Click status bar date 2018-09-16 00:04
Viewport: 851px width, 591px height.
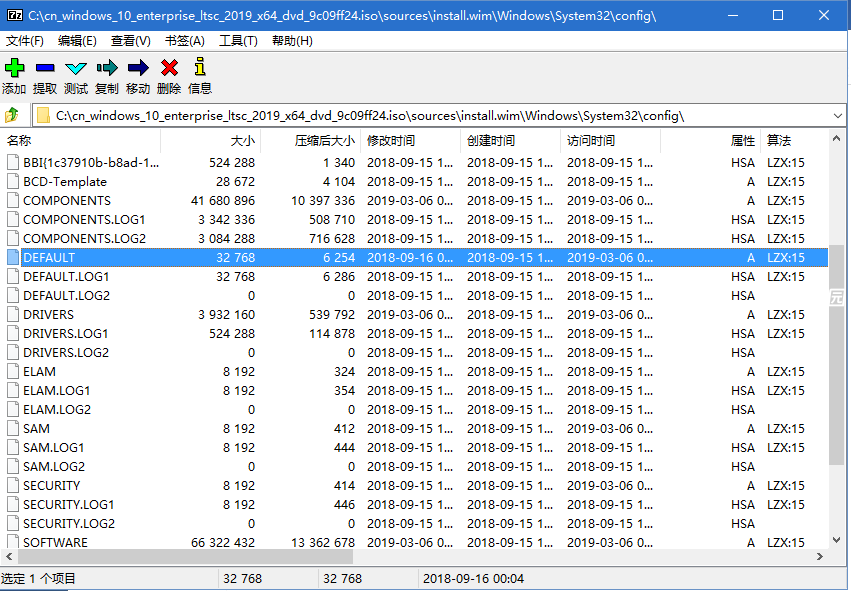coord(473,579)
